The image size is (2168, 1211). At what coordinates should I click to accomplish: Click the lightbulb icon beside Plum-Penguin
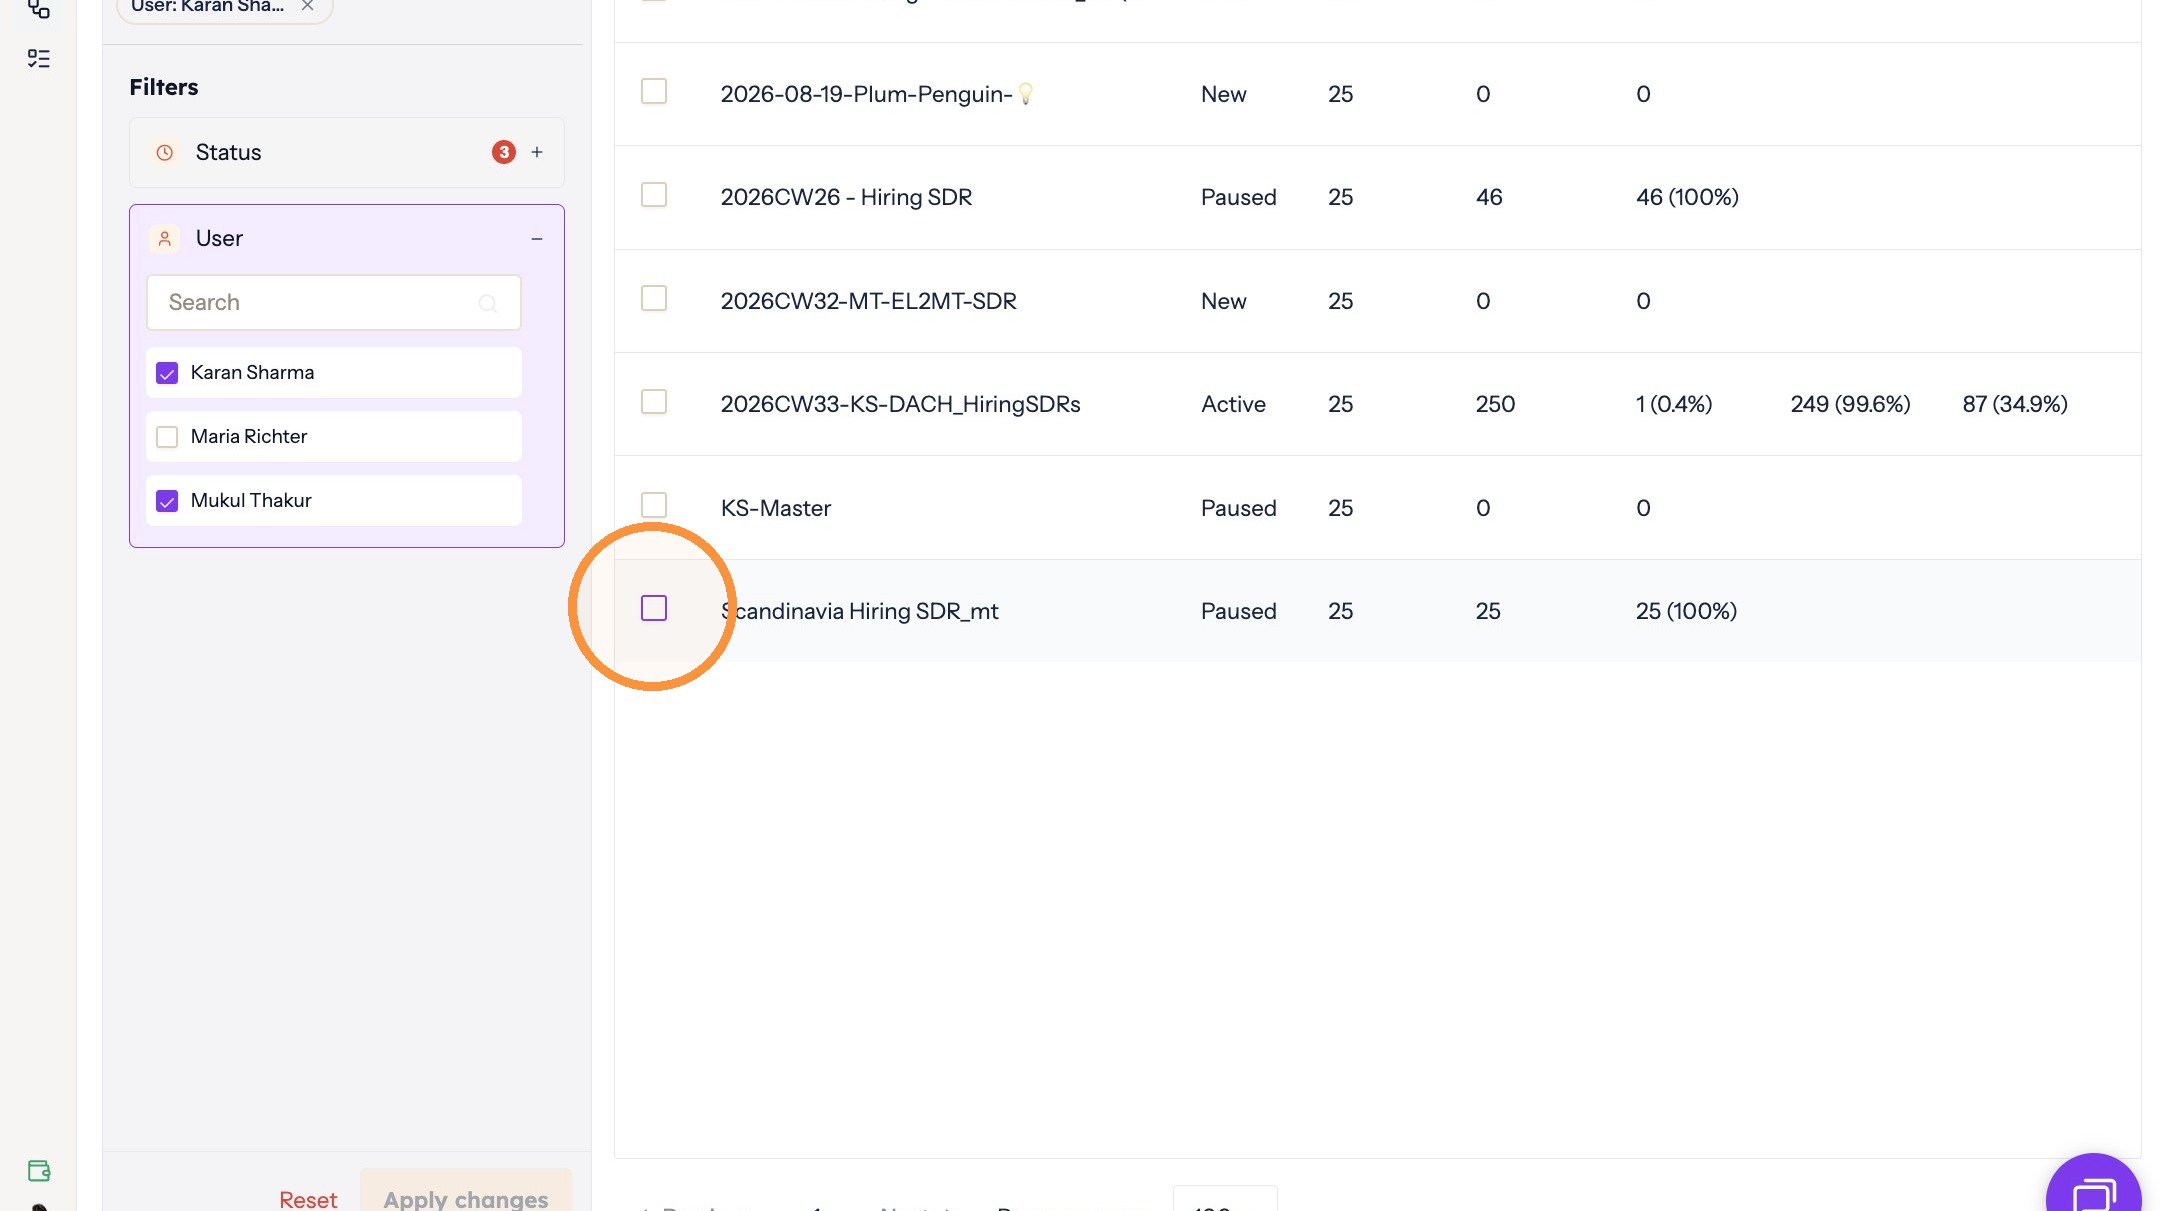(1025, 94)
